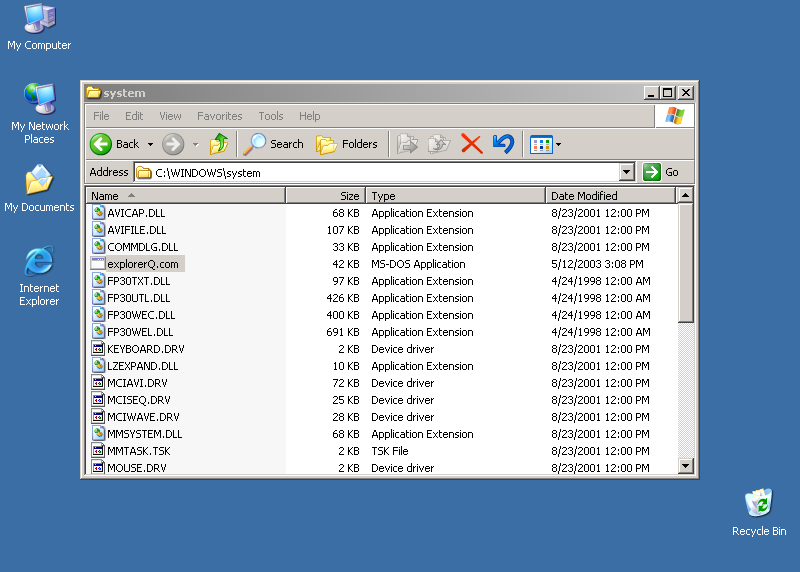This screenshot has width=800, height=572.
Task: Sort by the Name column header
Action: [x=186, y=195]
